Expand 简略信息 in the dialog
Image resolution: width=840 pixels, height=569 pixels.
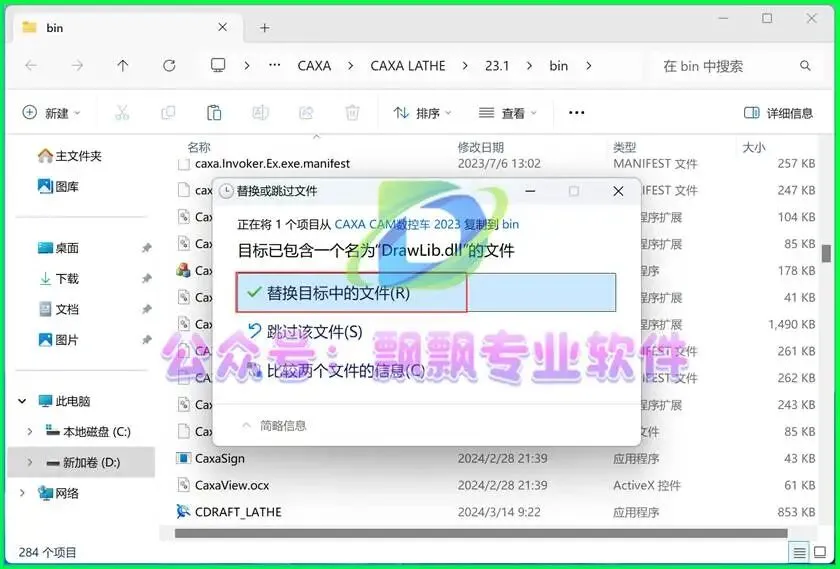(x=274, y=426)
